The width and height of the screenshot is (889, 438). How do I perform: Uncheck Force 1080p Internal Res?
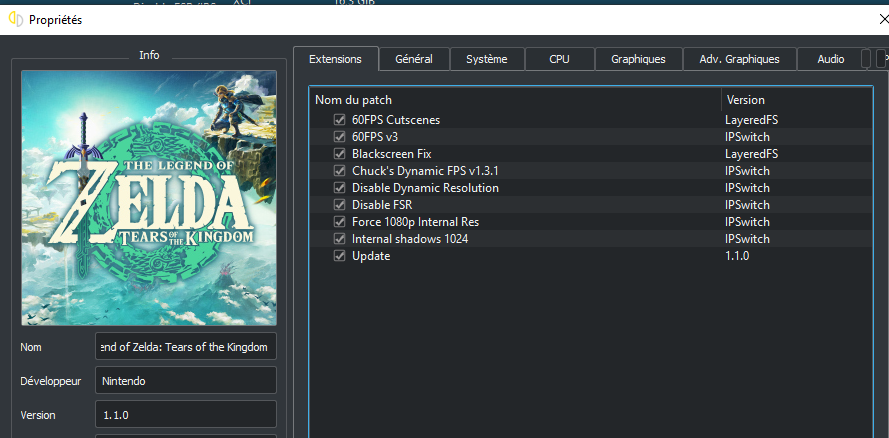[x=340, y=222]
